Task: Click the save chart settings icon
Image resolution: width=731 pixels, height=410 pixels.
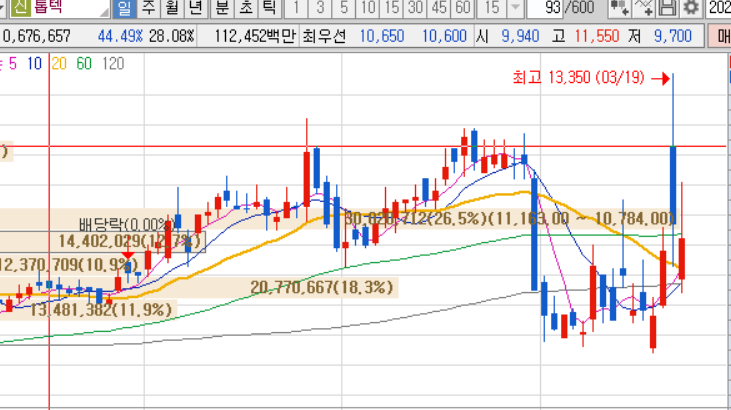Action: coord(668,7)
